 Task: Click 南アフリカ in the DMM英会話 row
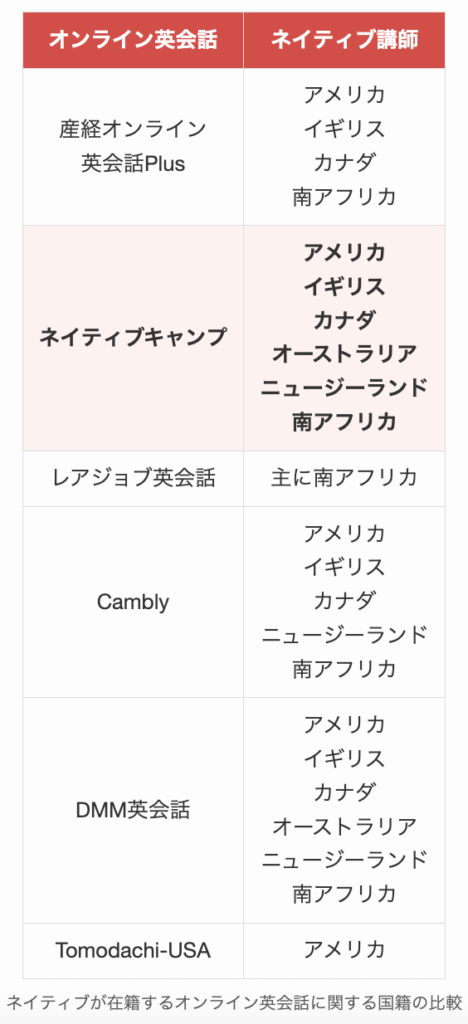345,893
